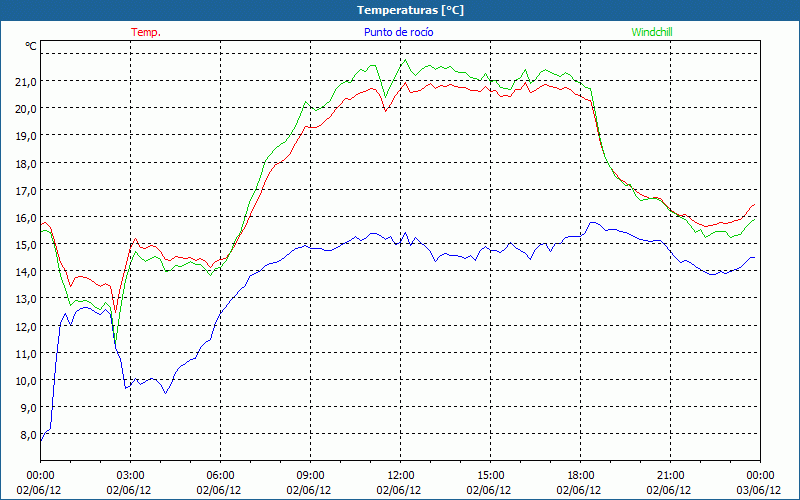Click the 10,0 y-axis value
Screen dimensions: 800x500
27,381
